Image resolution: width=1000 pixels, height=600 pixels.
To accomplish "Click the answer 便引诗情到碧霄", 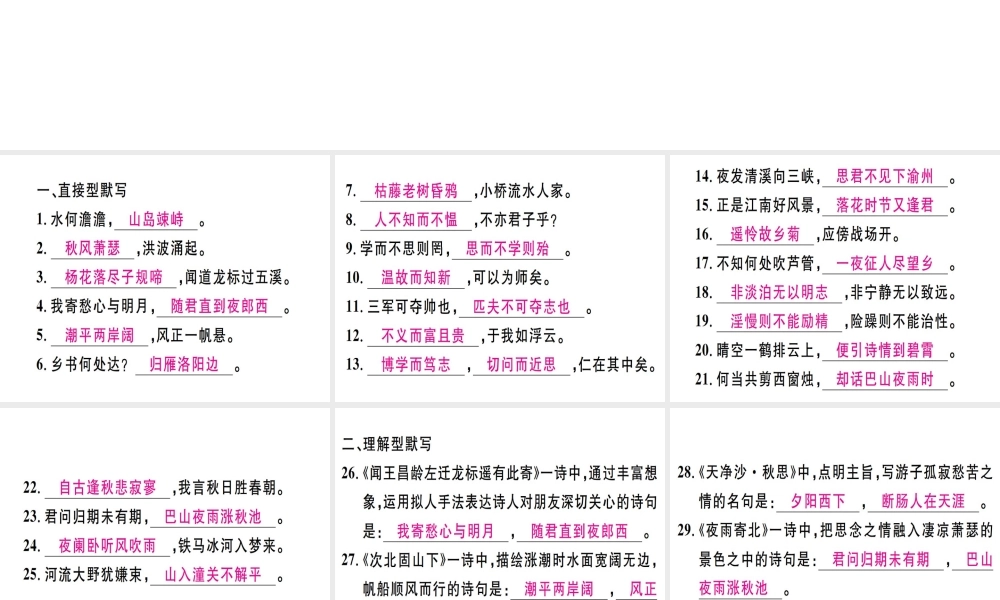I will pos(885,350).
